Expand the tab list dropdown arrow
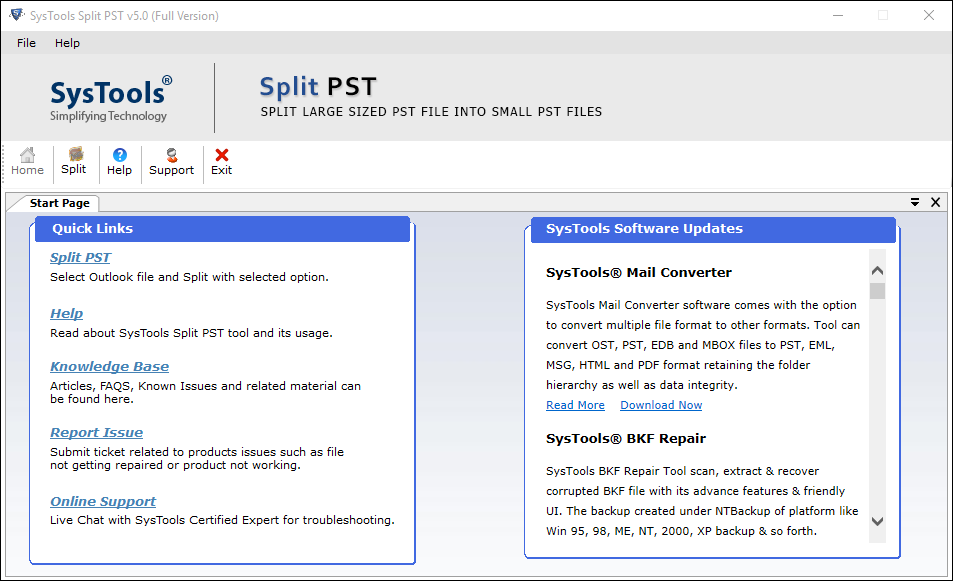 915,202
